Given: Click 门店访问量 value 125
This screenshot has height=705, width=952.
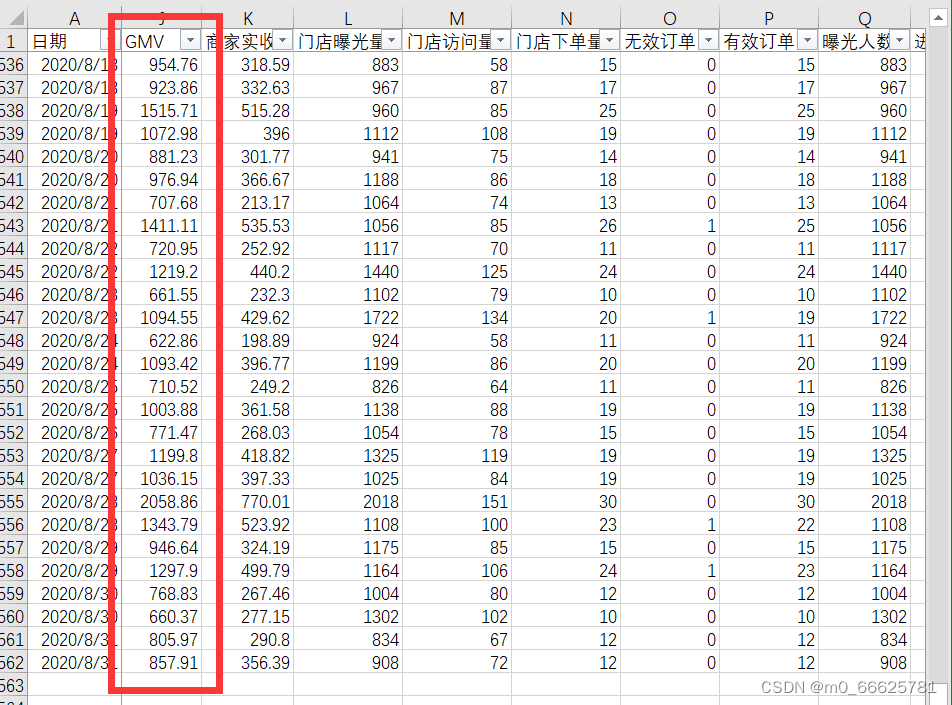Looking at the screenshot, I should point(495,271).
